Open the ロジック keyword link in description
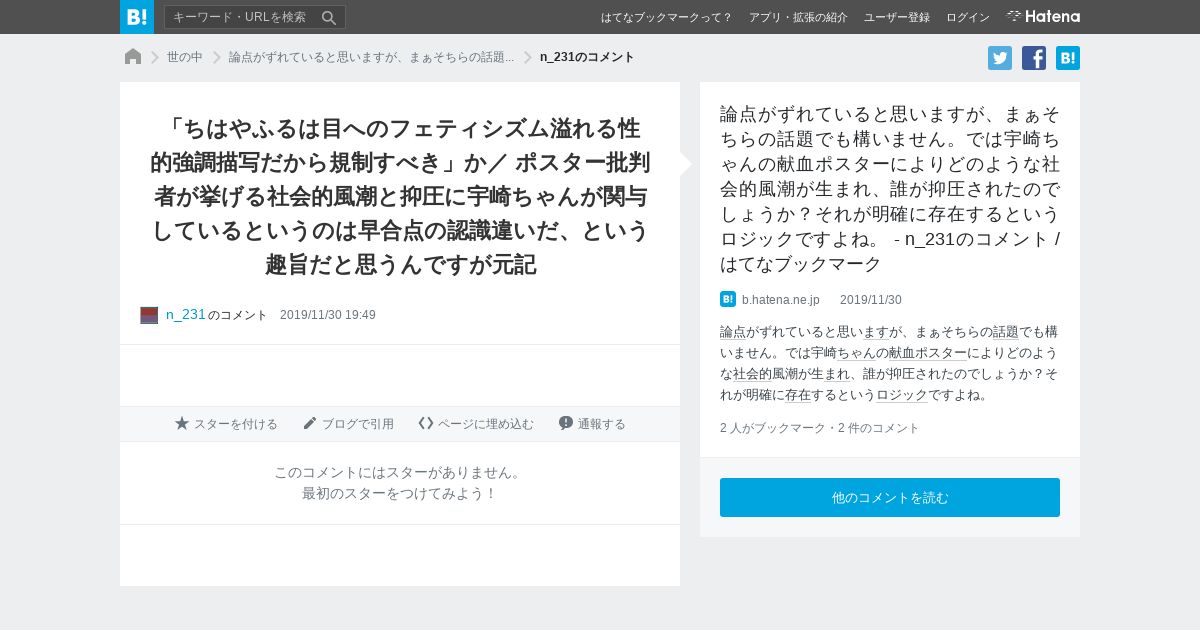Viewport: 1200px width, 630px height. point(902,394)
